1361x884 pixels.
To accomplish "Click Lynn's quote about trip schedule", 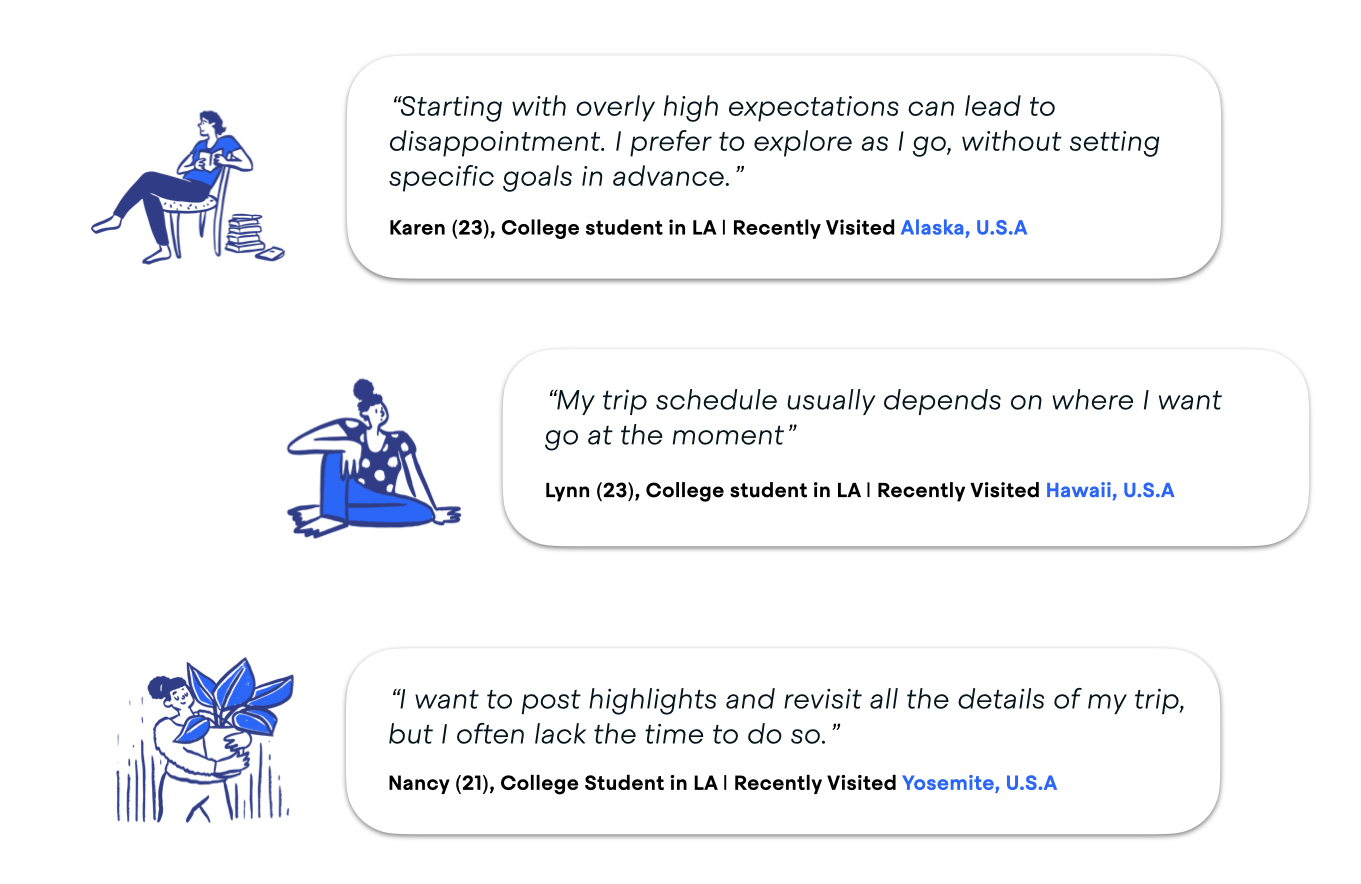I will (883, 418).
